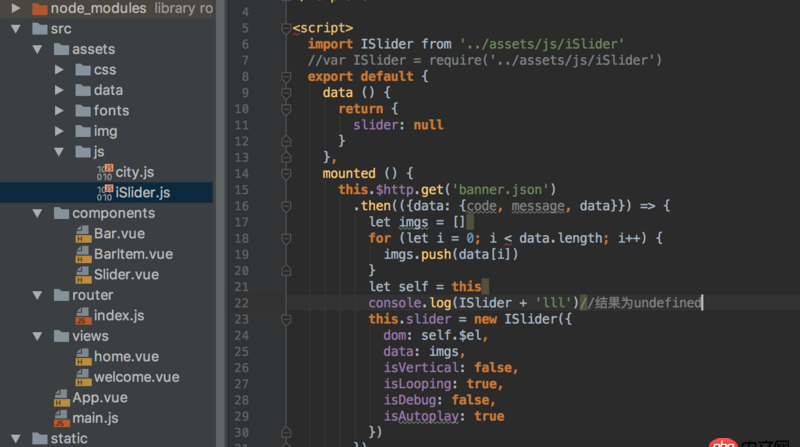This screenshot has width=800, height=447.
Task: Click the App.vue file icon
Action: point(61,398)
